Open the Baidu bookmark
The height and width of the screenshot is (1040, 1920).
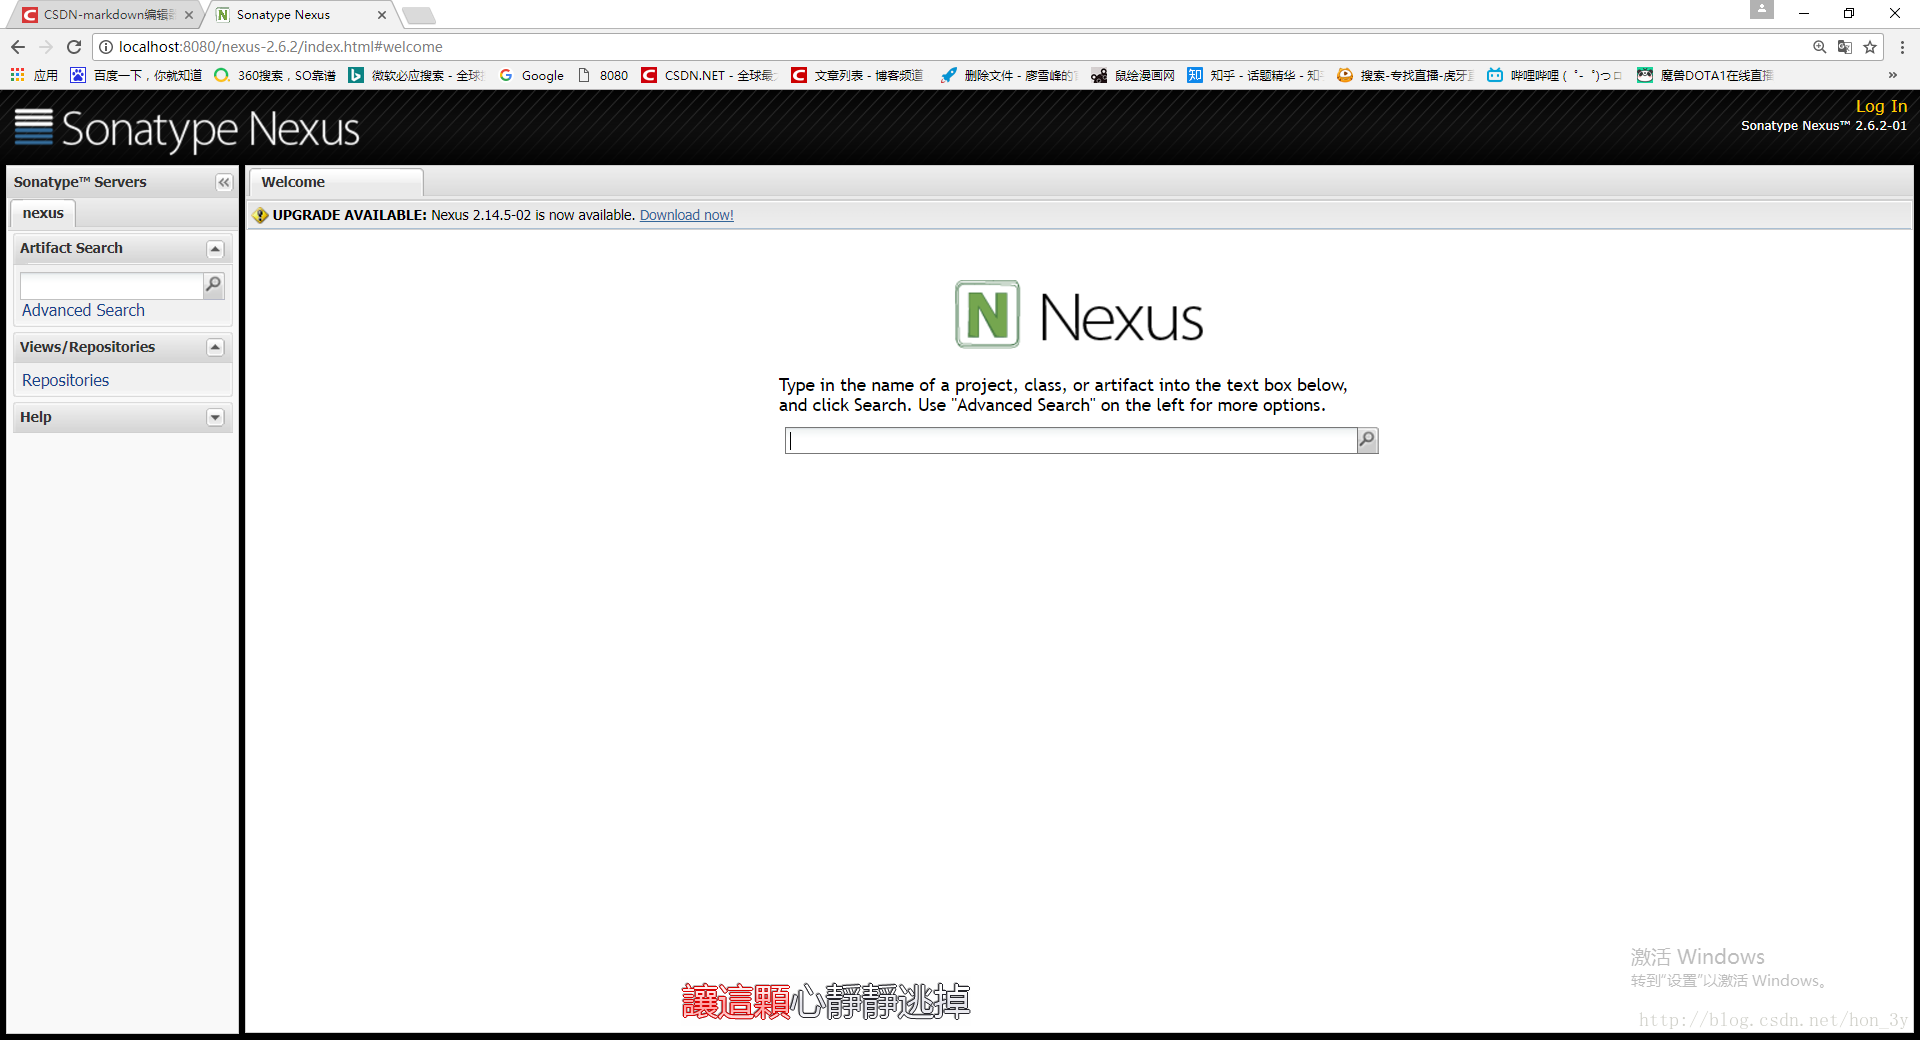pos(136,75)
